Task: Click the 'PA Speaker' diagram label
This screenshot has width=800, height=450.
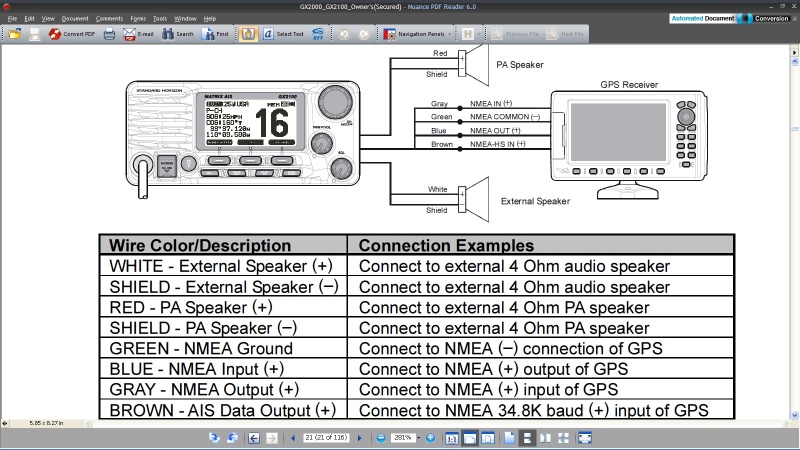Action: [520, 65]
